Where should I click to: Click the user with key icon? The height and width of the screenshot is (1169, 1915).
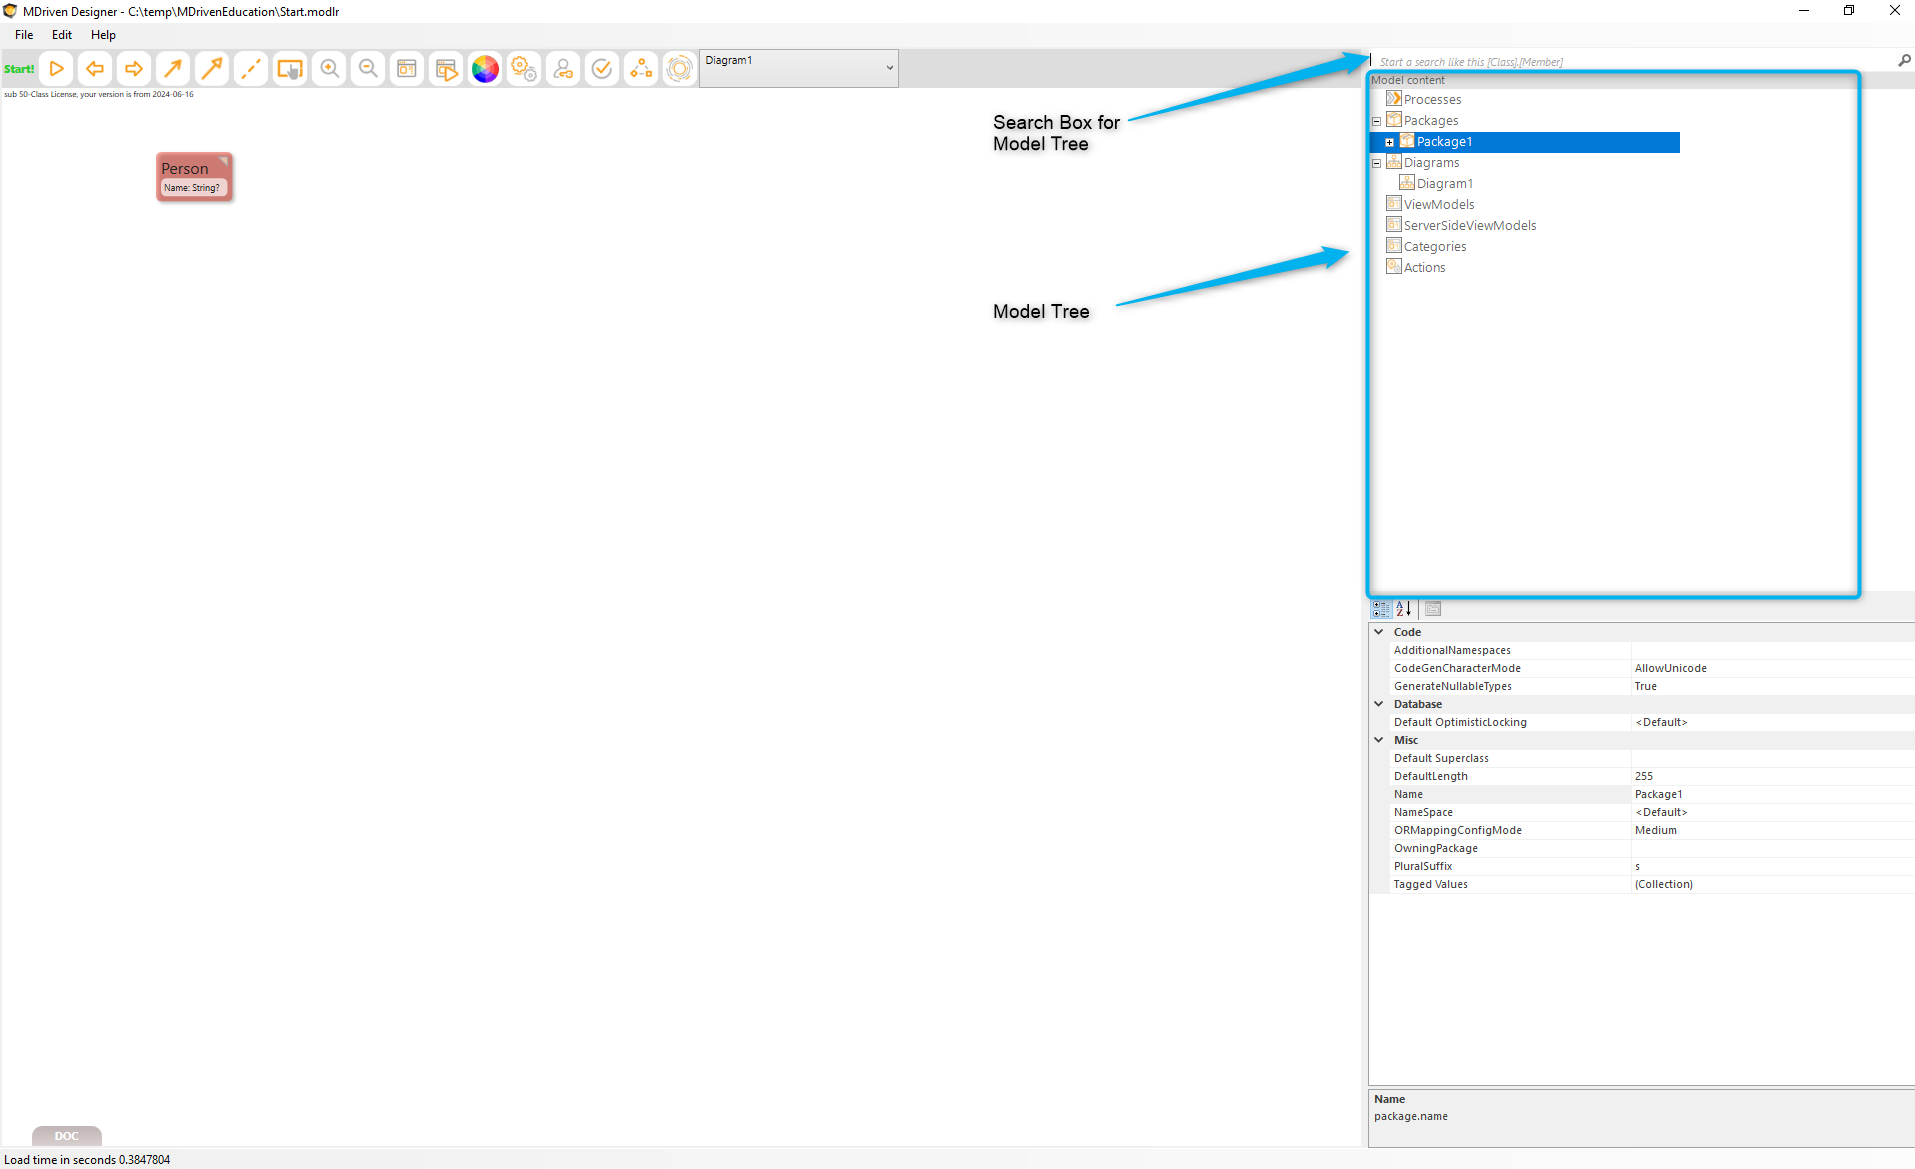[563, 69]
